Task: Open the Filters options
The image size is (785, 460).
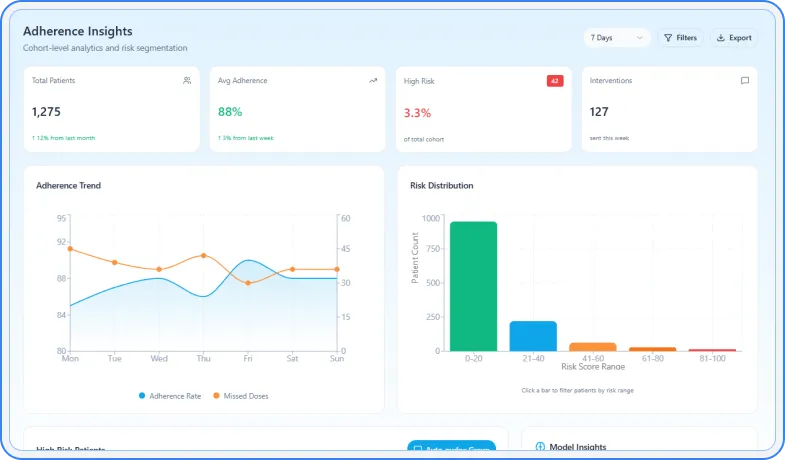Action: pyautogui.click(x=680, y=38)
